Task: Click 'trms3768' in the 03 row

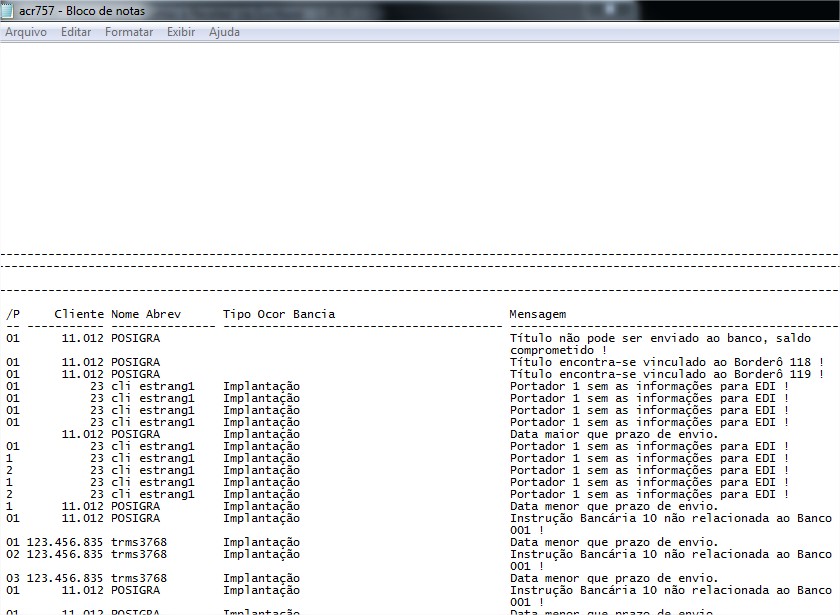Action: pyautogui.click(x=139, y=578)
